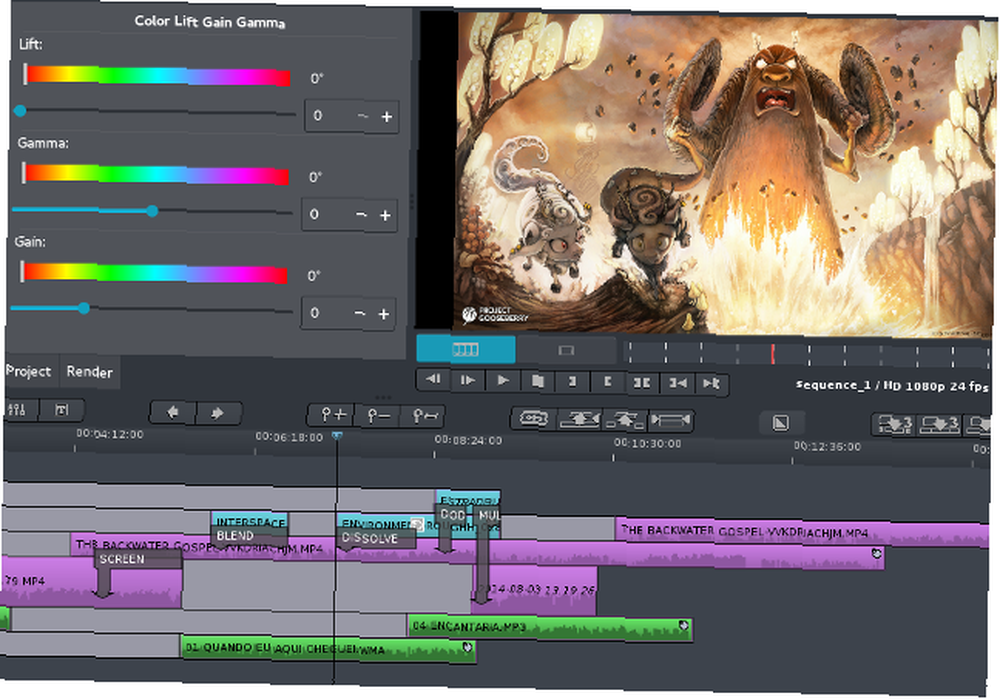Switch monitor to timeline view

466,350
